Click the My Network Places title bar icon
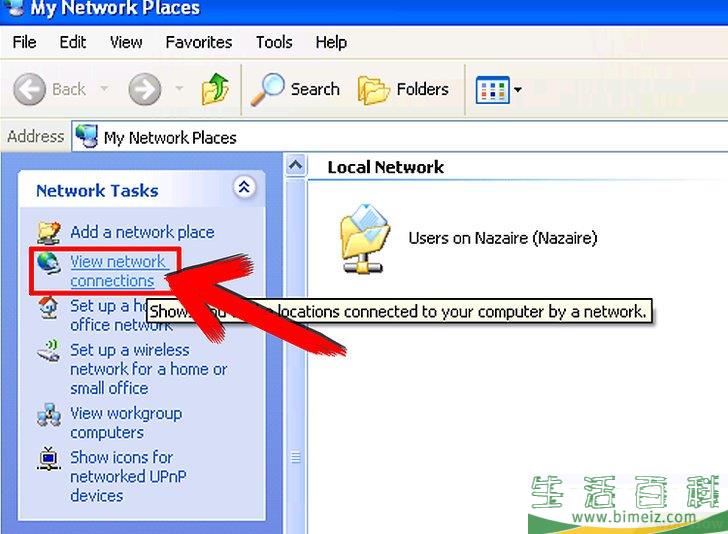Image resolution: width=728 pixels, height=534 pixels. click(x=13, y=7)
